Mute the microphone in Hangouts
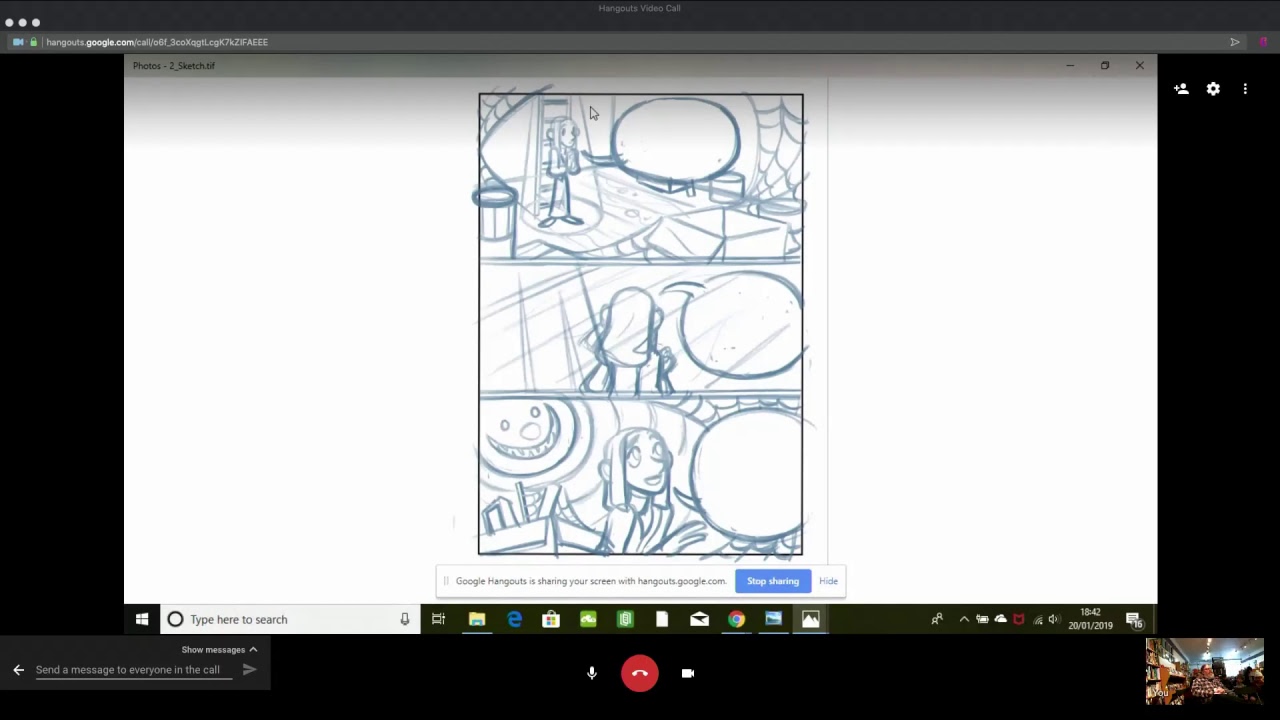 [x=592, y=673]
